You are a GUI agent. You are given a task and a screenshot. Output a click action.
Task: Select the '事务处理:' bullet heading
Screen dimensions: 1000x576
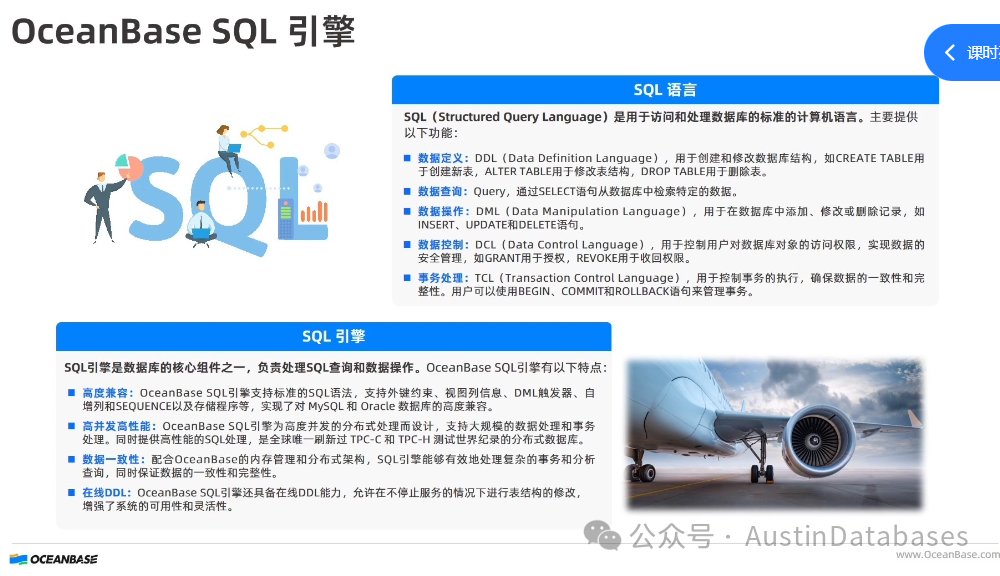(x=443, y=277)
